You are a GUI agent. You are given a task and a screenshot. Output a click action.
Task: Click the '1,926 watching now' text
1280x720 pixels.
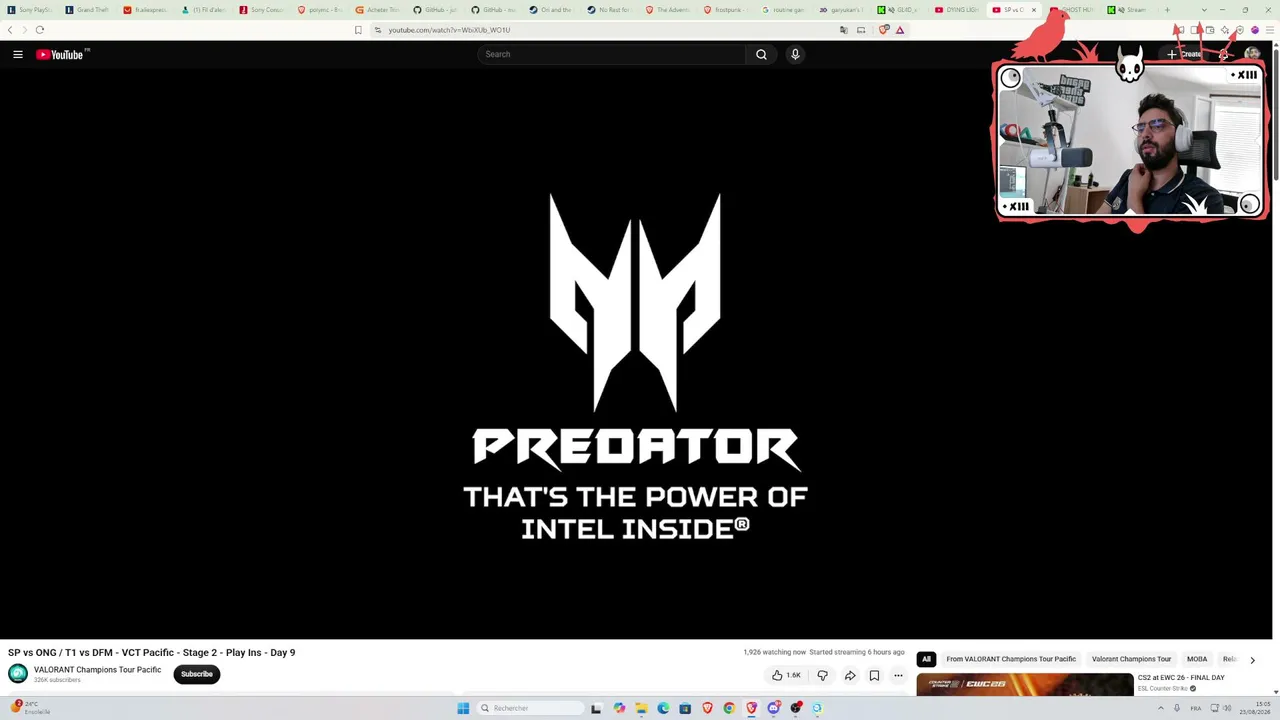774,652
